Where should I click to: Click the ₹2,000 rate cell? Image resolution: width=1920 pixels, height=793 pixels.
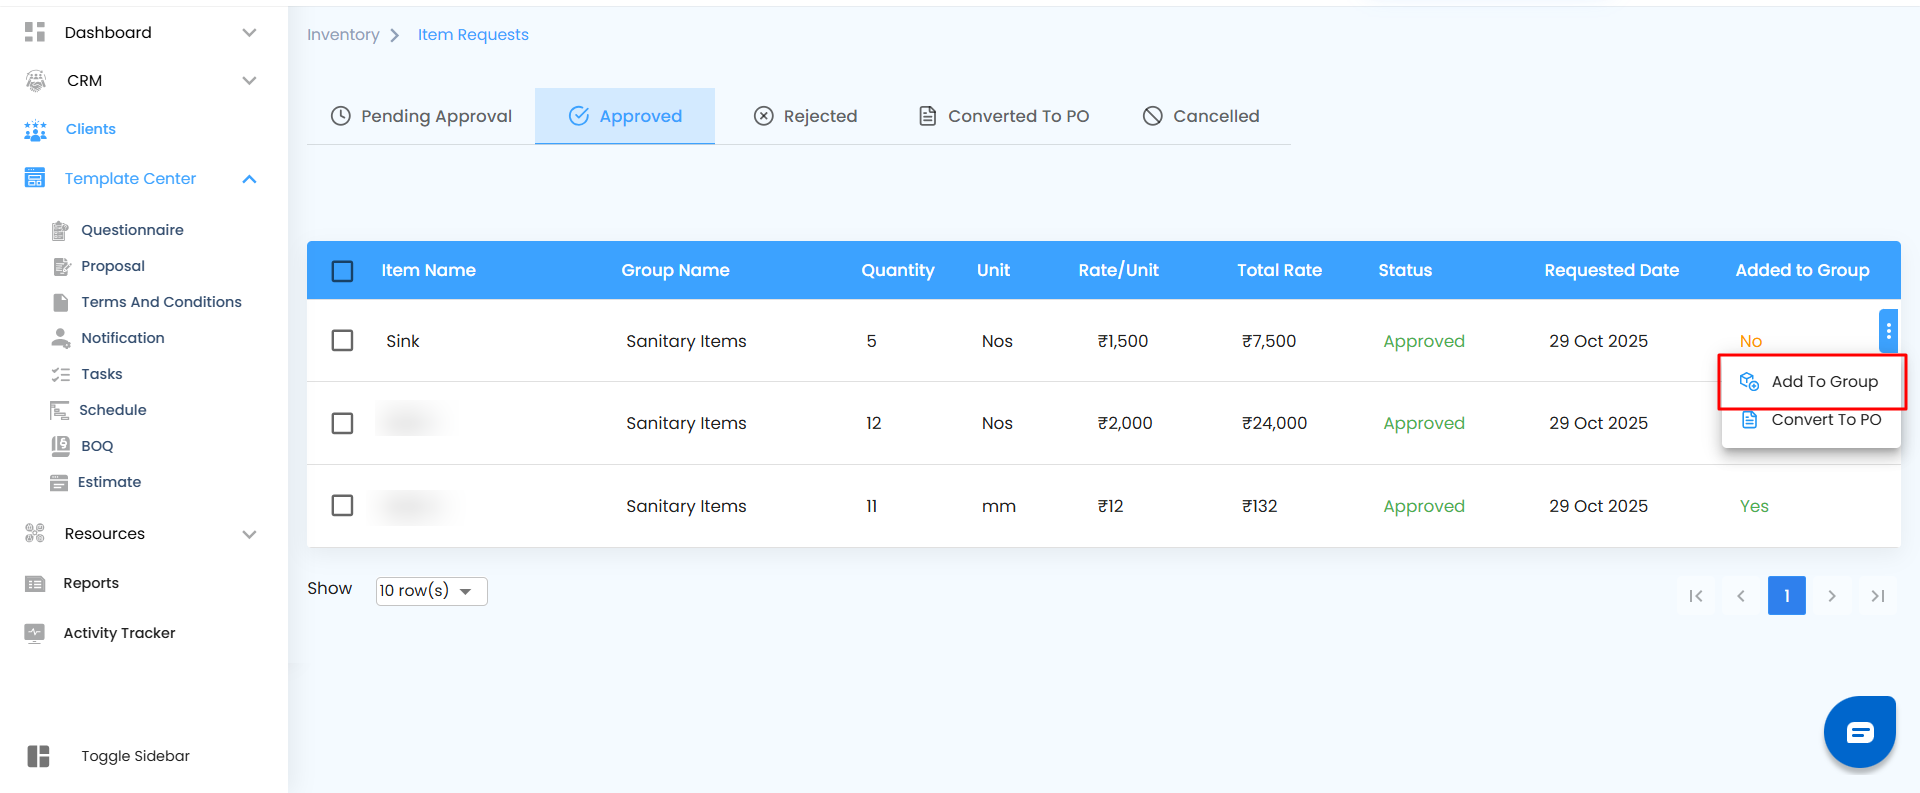click(1125, 423)
